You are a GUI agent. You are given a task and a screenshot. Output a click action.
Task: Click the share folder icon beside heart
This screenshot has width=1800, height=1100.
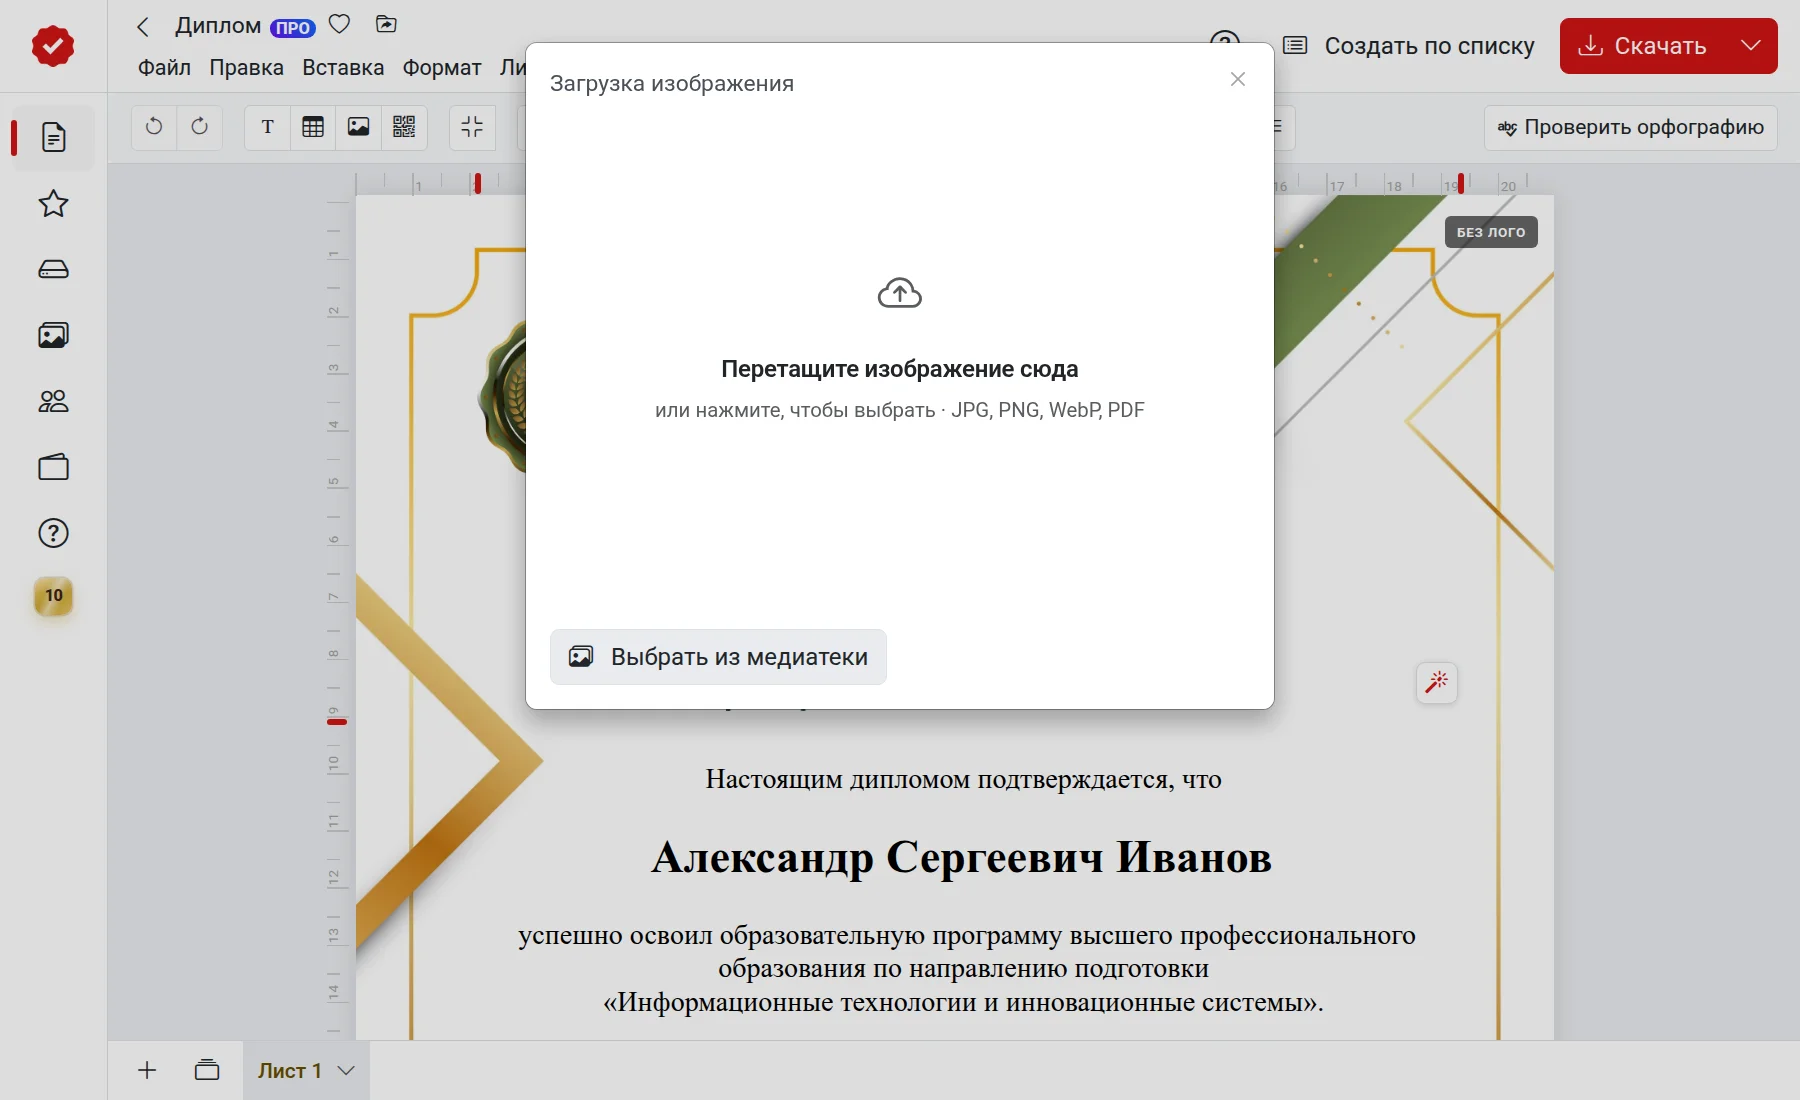(x=386, y=24)
